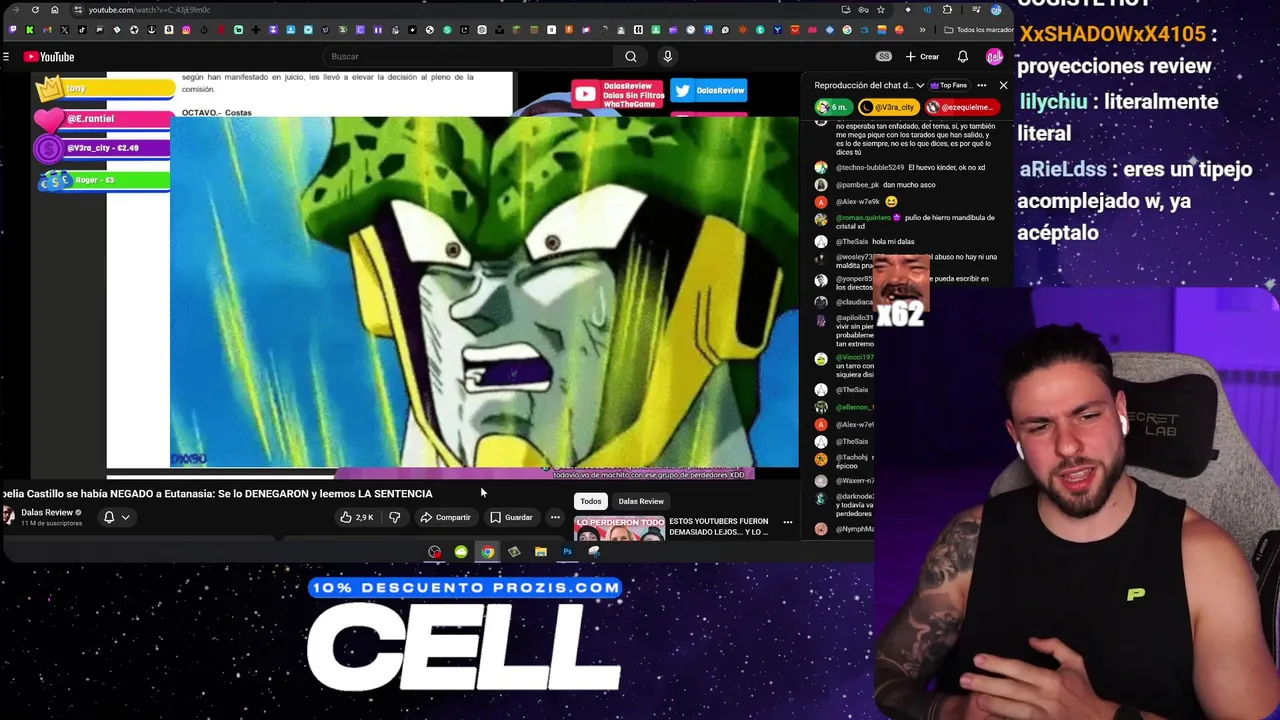Open the Todos los marcadores folder
This screenshot has height=720, width=1280.
click(978, 30)
